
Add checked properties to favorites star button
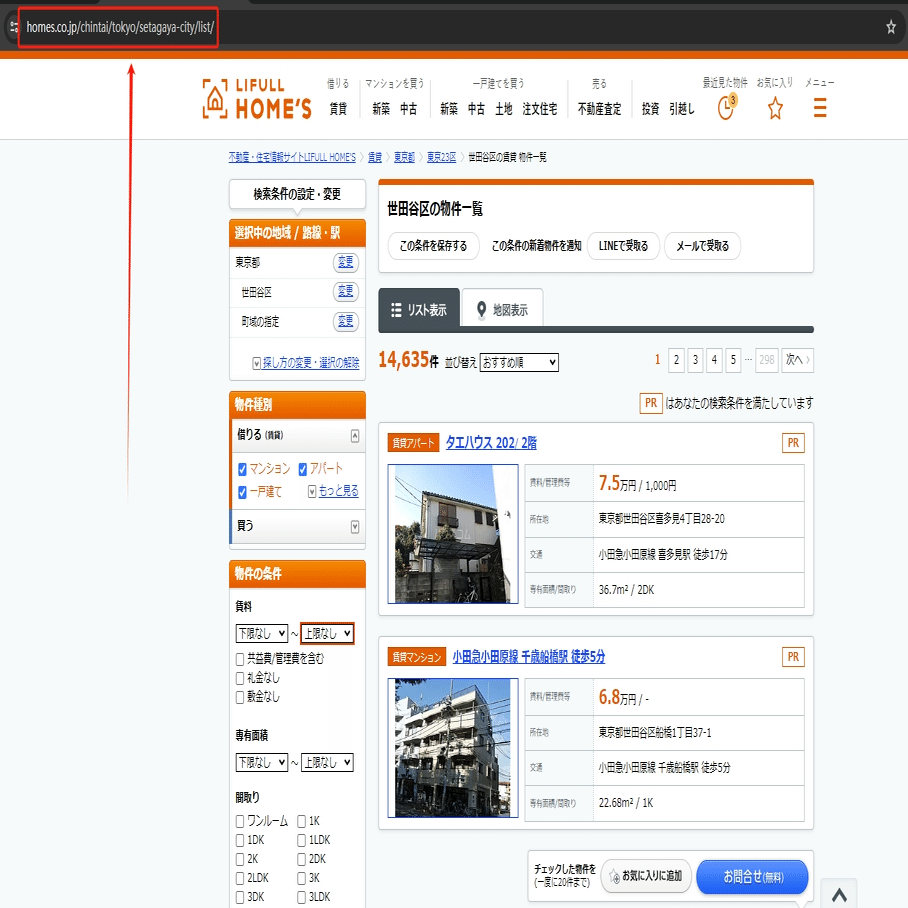[646, 876]
